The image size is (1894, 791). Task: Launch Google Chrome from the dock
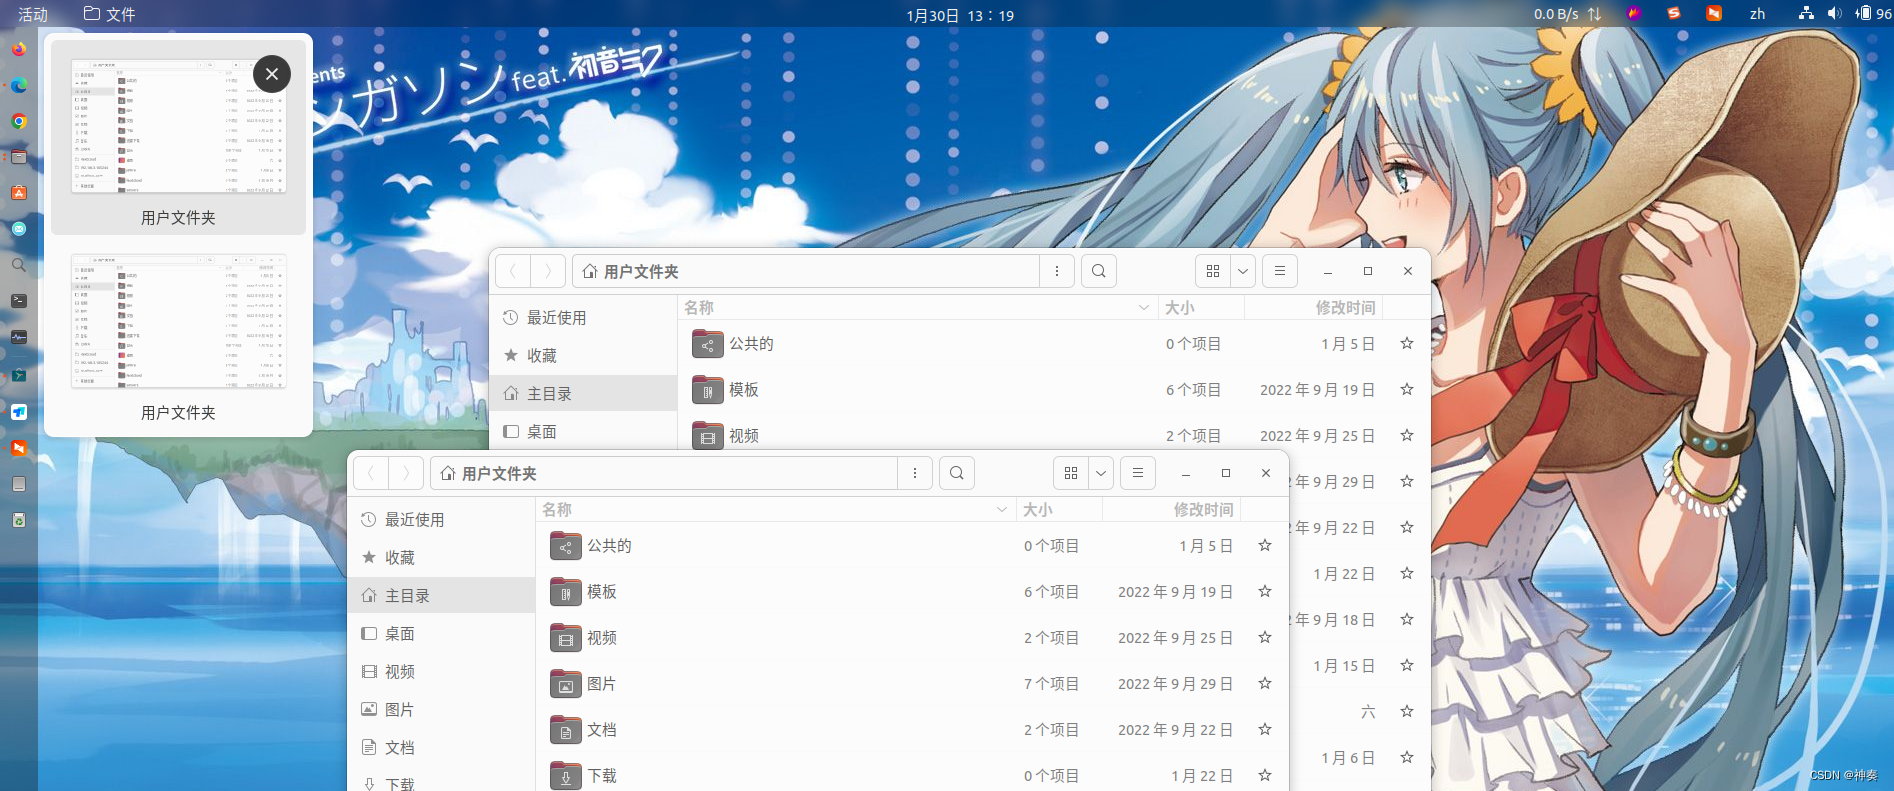pyautogui.click(x=19, y=121)
